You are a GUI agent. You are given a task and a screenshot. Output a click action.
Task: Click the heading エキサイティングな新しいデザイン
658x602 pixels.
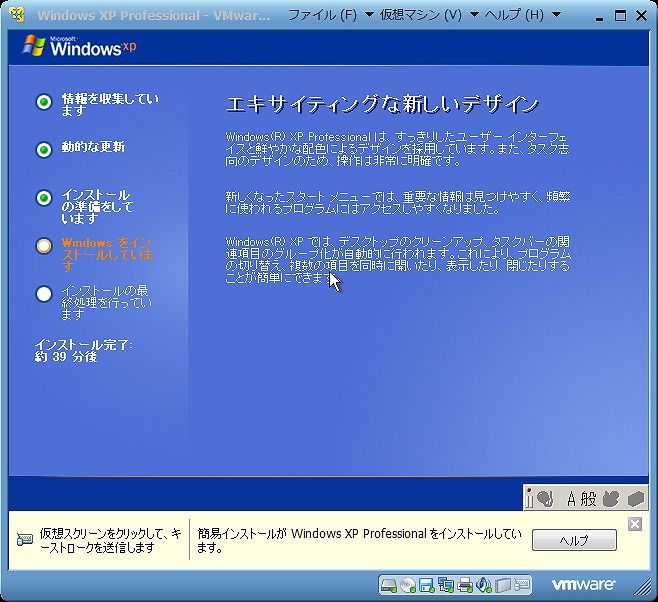coord(382,104)
